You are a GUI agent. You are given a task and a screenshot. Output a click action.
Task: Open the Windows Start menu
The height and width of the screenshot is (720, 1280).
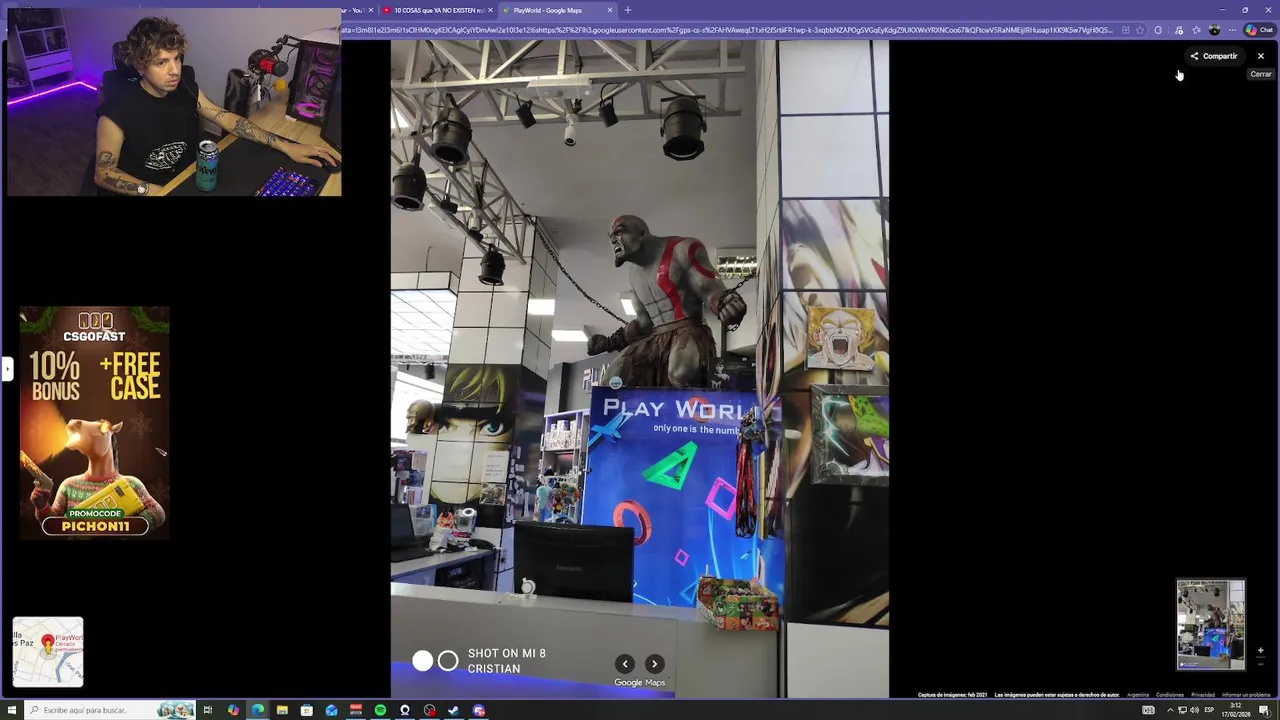tap(13, 710)
